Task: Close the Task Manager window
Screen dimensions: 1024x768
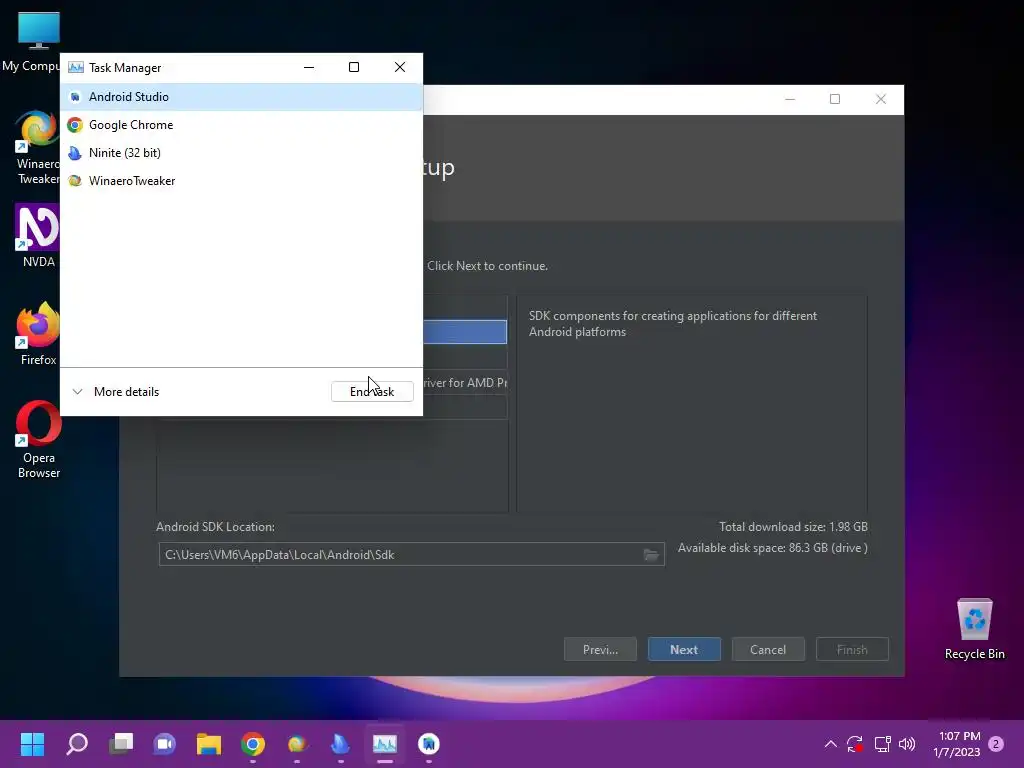Action: (x=400, y=67)
